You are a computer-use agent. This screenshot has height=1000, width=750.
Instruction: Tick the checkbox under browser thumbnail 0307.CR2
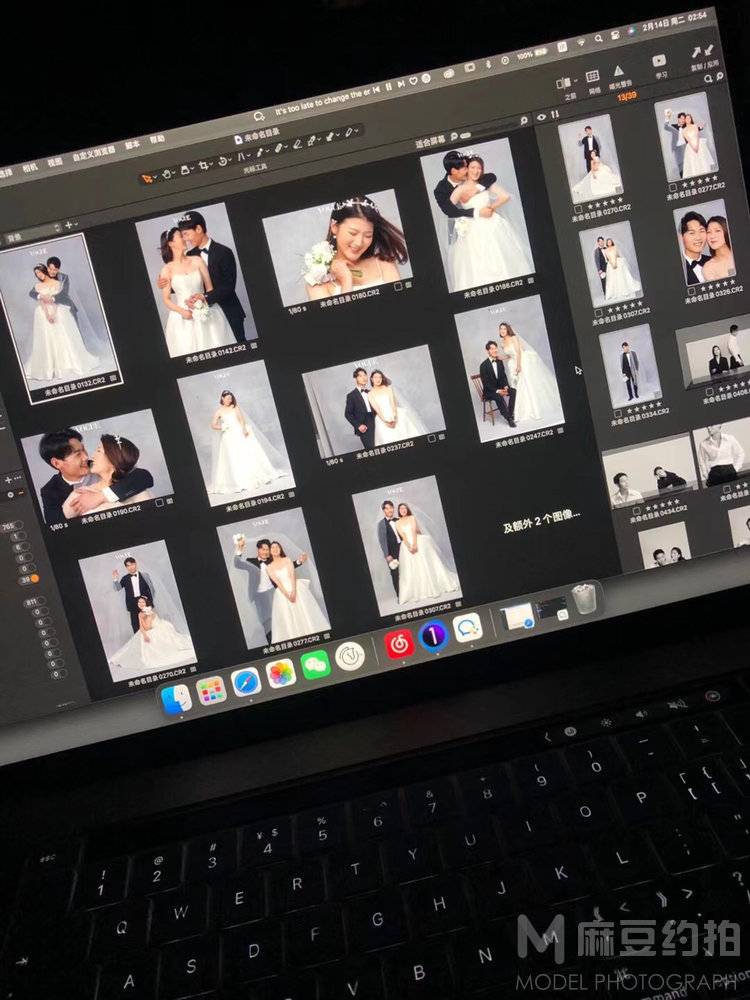point(598,313)
